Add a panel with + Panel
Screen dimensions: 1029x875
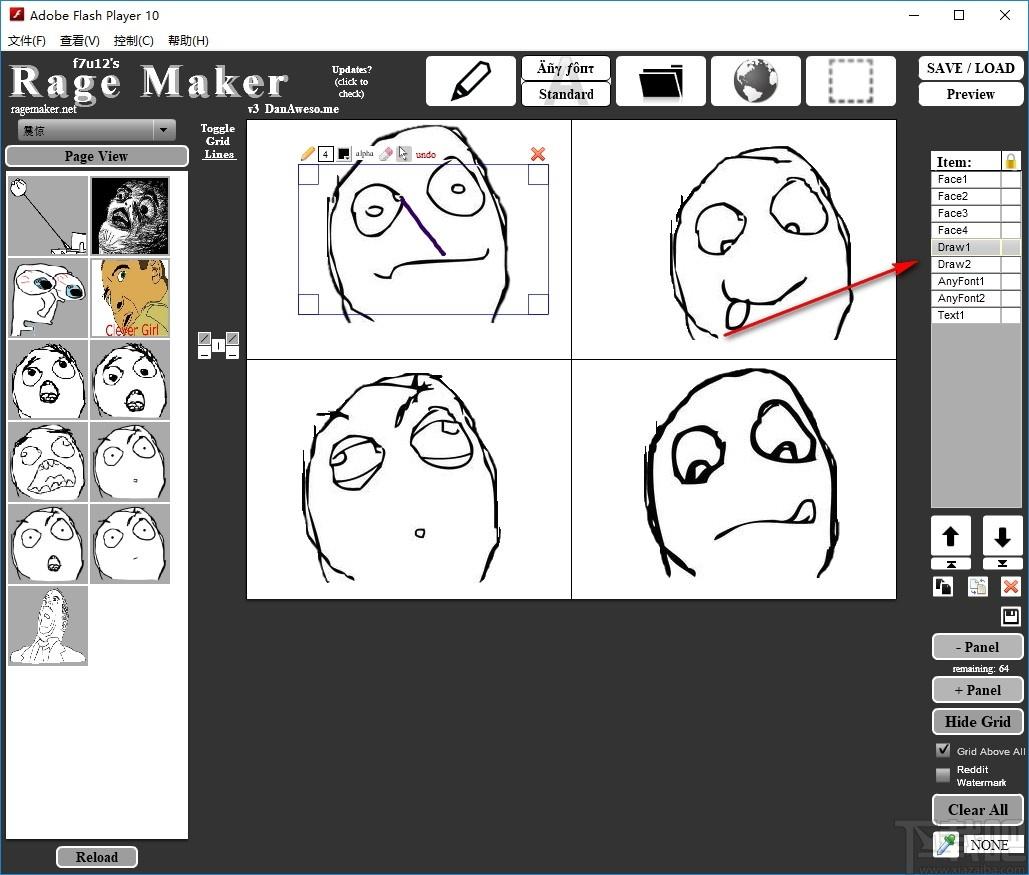click(977, 690)
